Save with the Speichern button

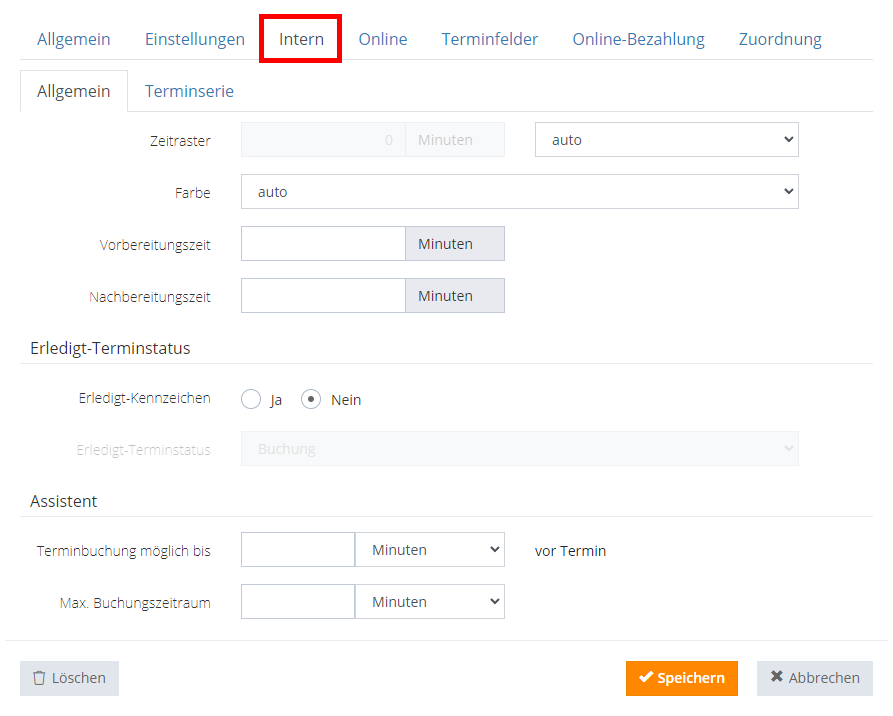(682, 678)
